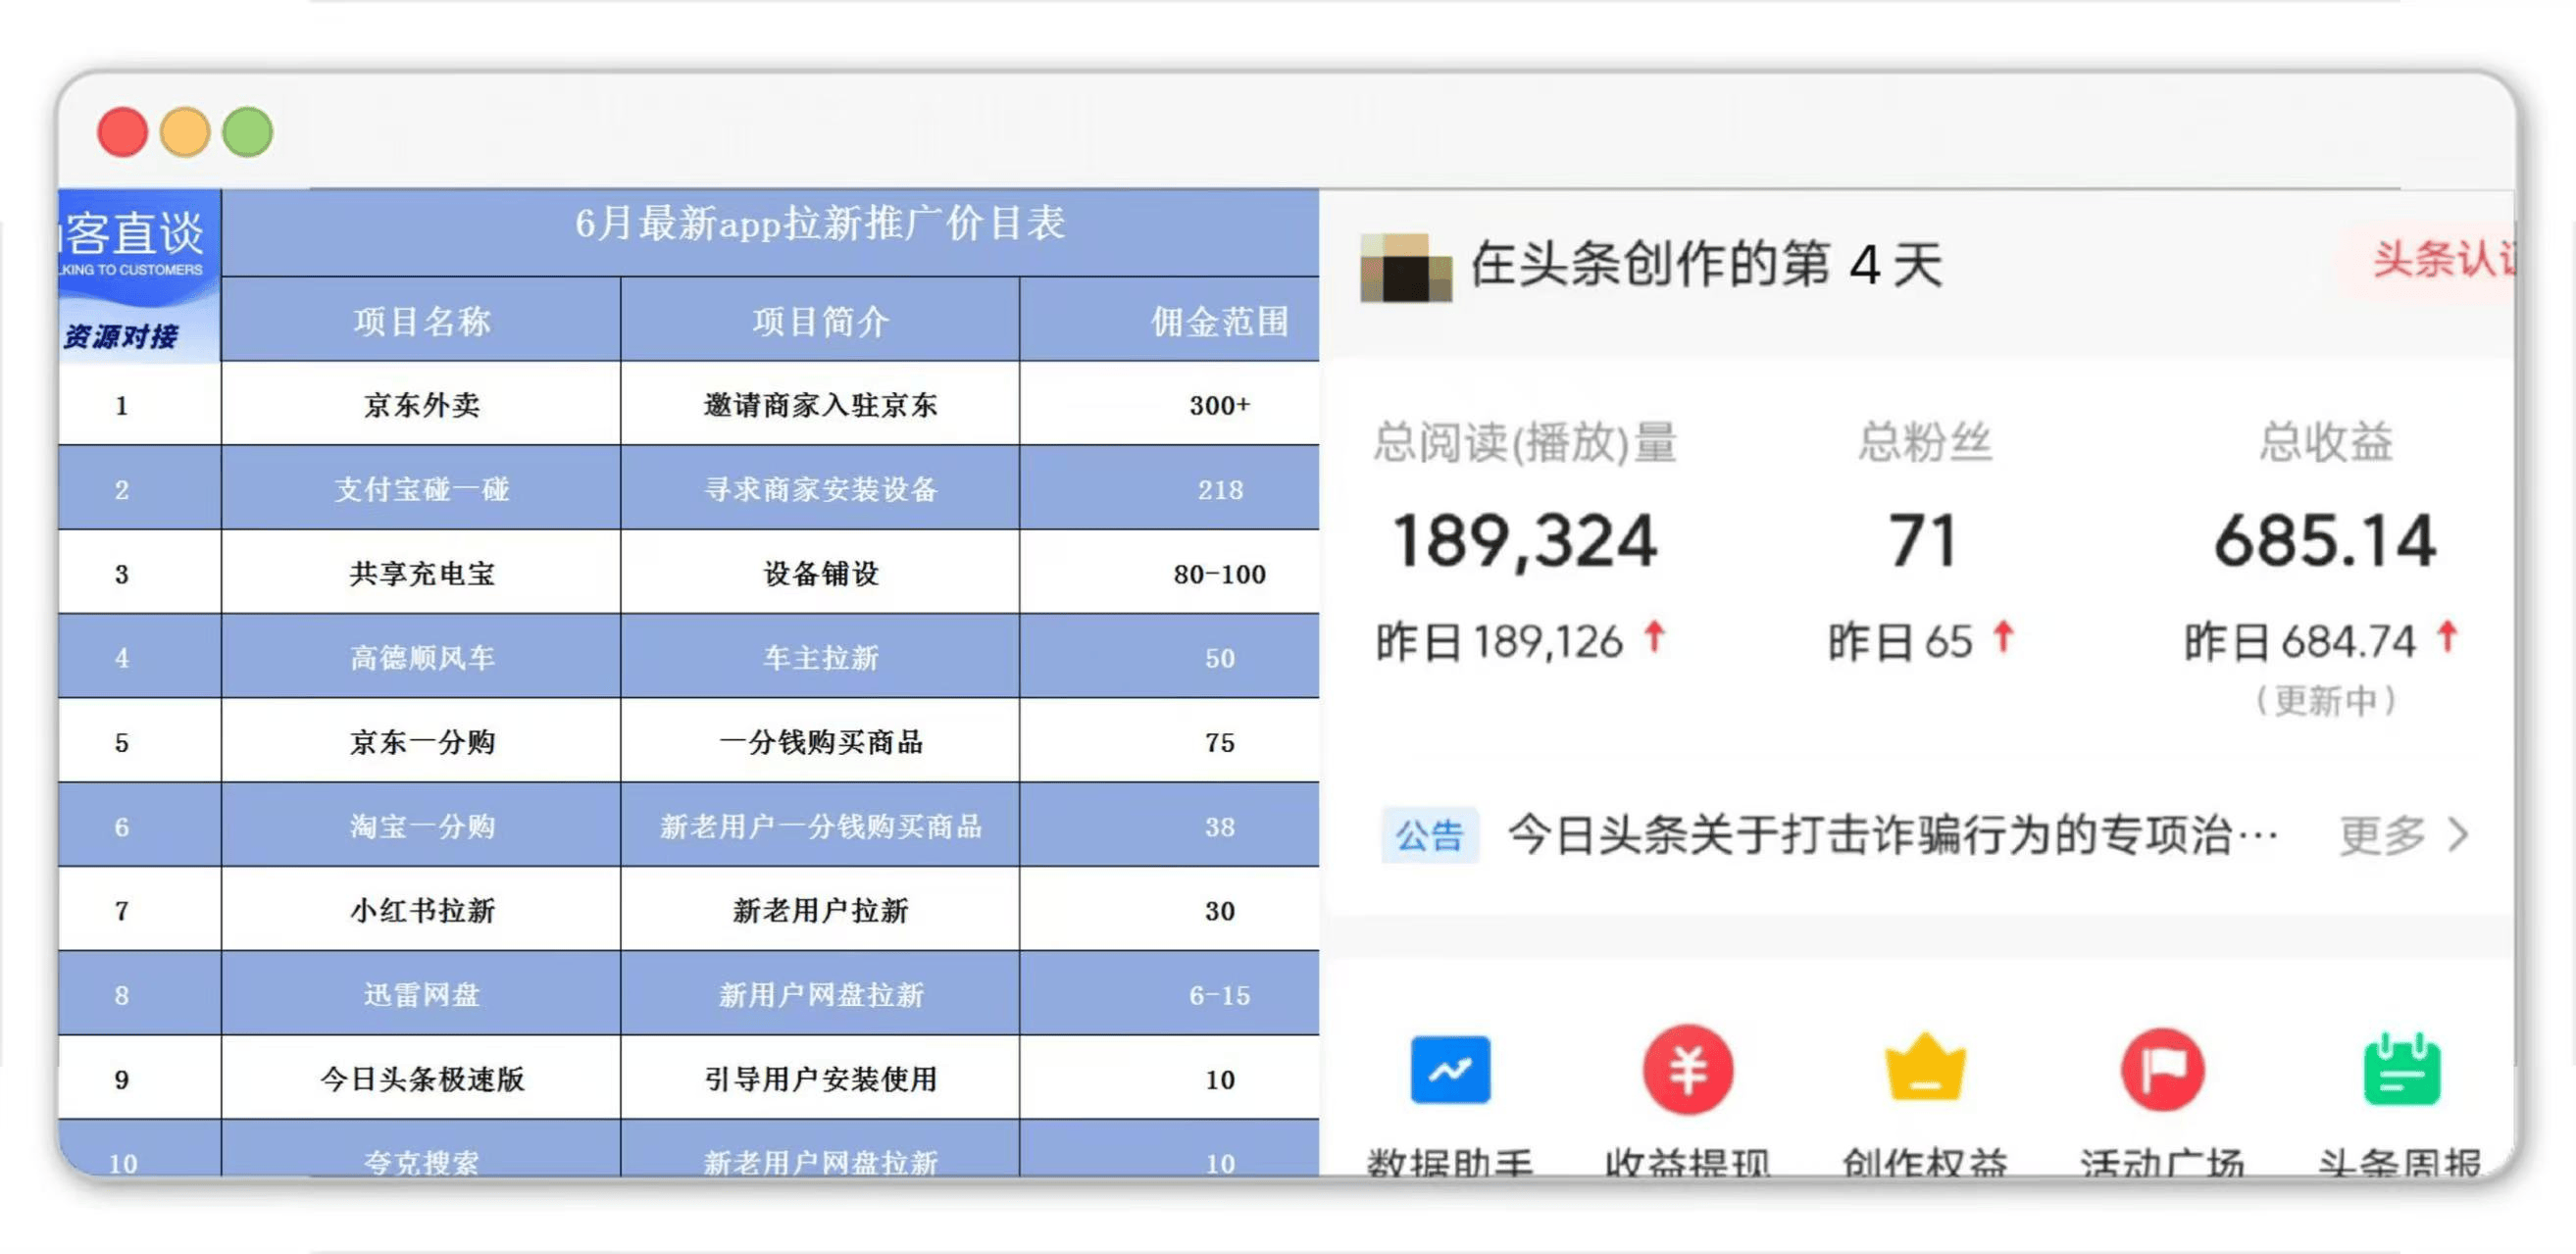The image size is (2576, 1254).
Task: Click the red window close button
Action: (x=122, y=132)
